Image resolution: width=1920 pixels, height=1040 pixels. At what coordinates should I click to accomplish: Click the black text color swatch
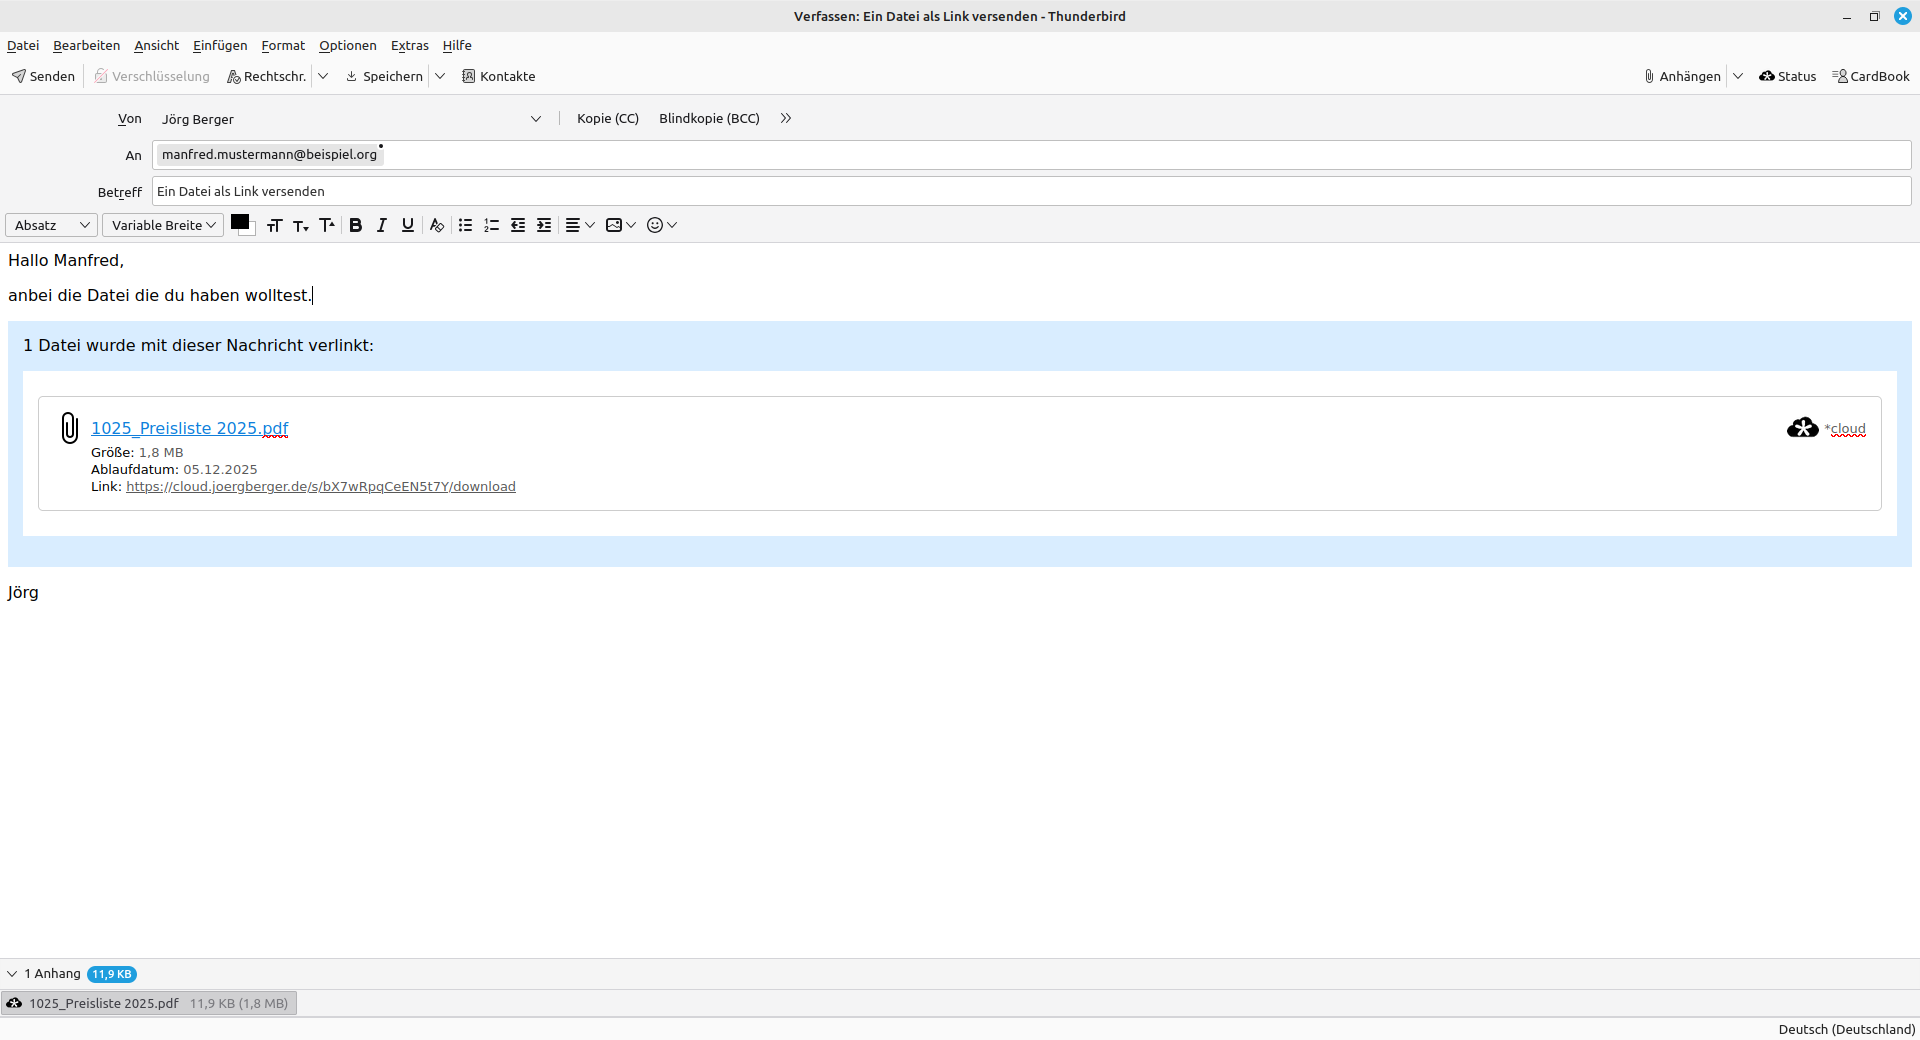point(239,222)
